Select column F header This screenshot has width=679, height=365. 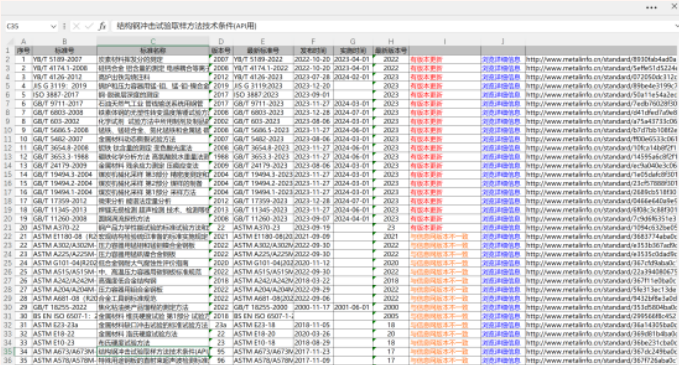[313, 42]
